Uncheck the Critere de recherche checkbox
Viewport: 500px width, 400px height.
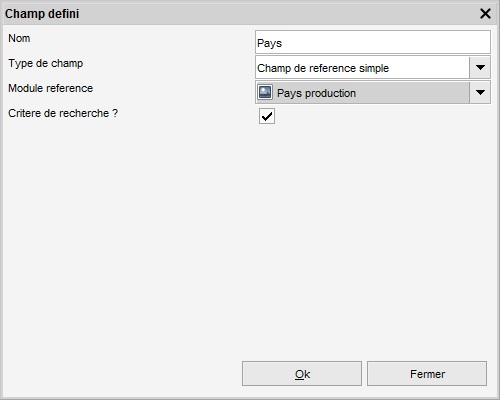point(267,116)
